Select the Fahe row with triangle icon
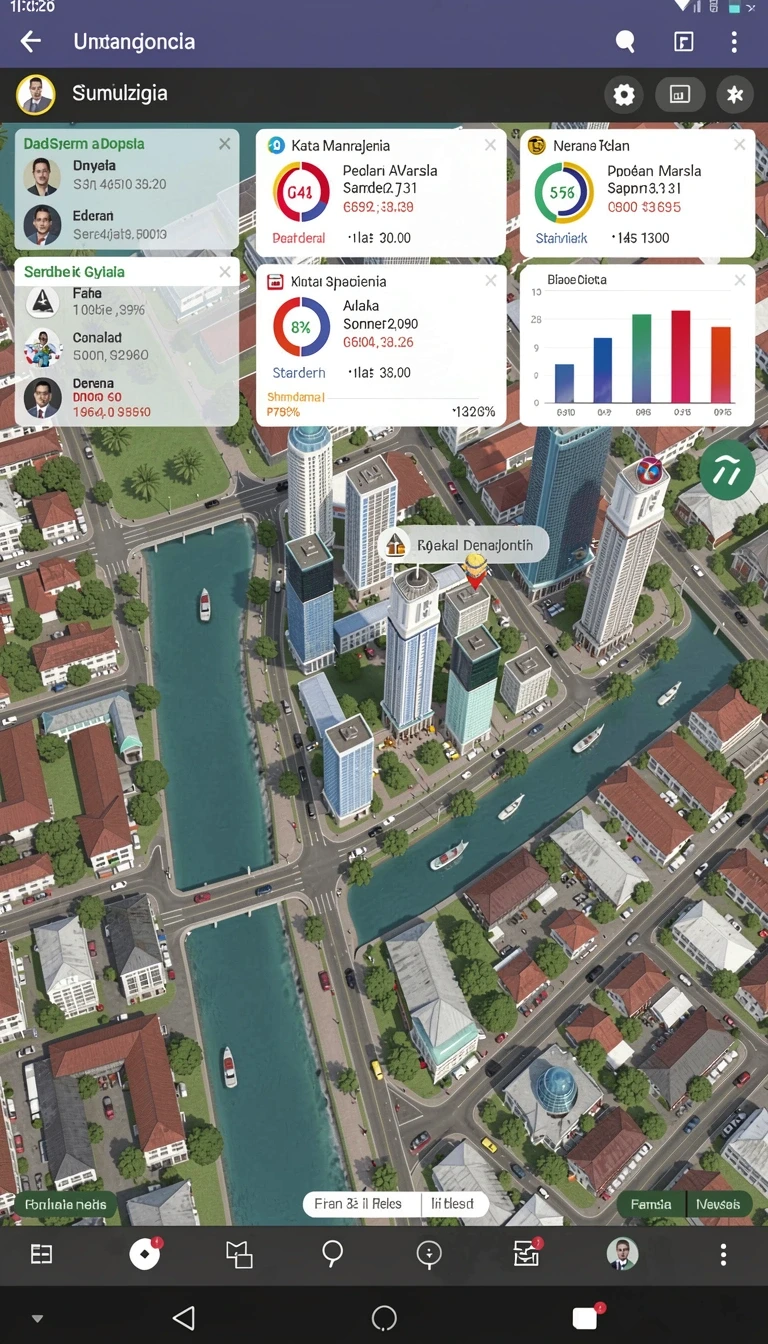This screenshot has height=1344, width=768. [x=127, y=301]
